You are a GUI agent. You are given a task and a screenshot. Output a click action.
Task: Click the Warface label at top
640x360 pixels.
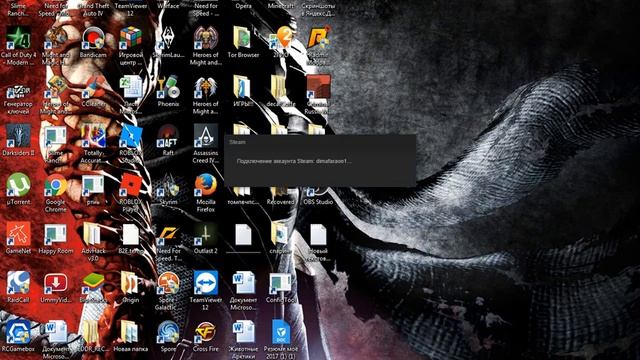[168, 6]
